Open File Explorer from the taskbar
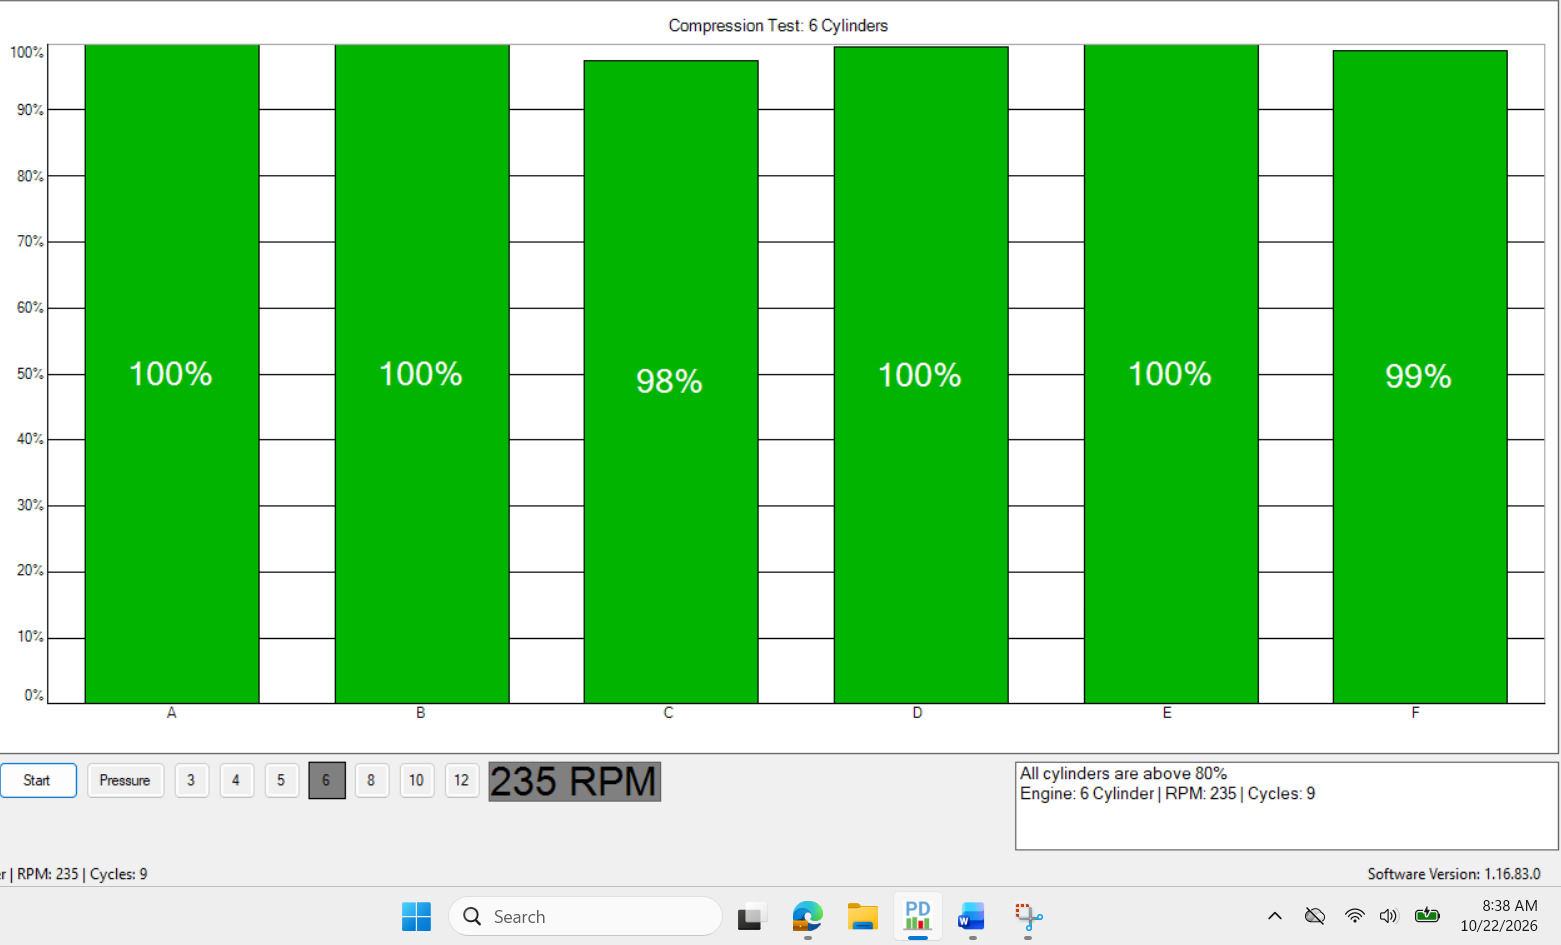1561x945 pixels. (862, 916)
